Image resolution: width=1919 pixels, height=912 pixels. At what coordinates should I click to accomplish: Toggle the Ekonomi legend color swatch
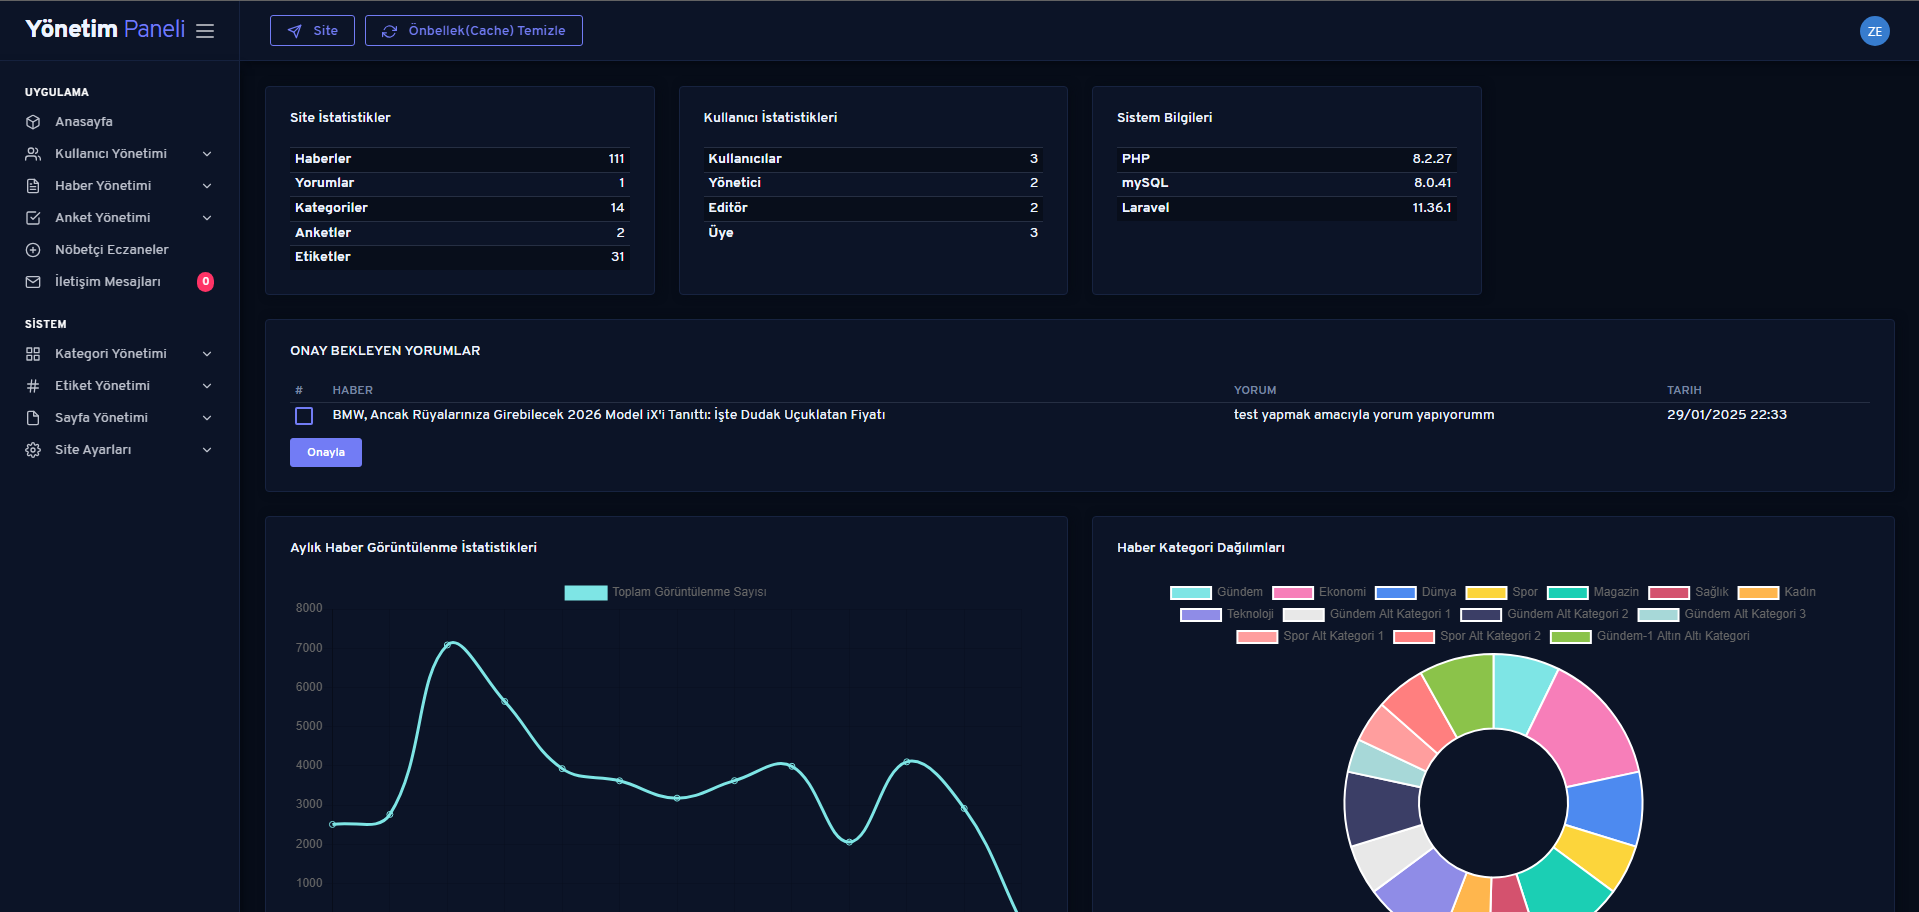tap(1293, 593)
